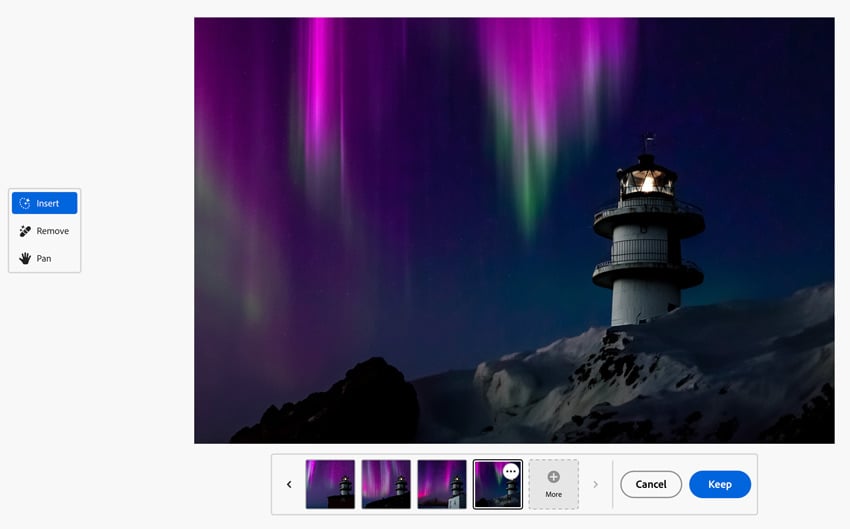The width and height of the screenshot is (850, 529).
Task: Go to next variations with right chevron
Action: tap(595, 484)
